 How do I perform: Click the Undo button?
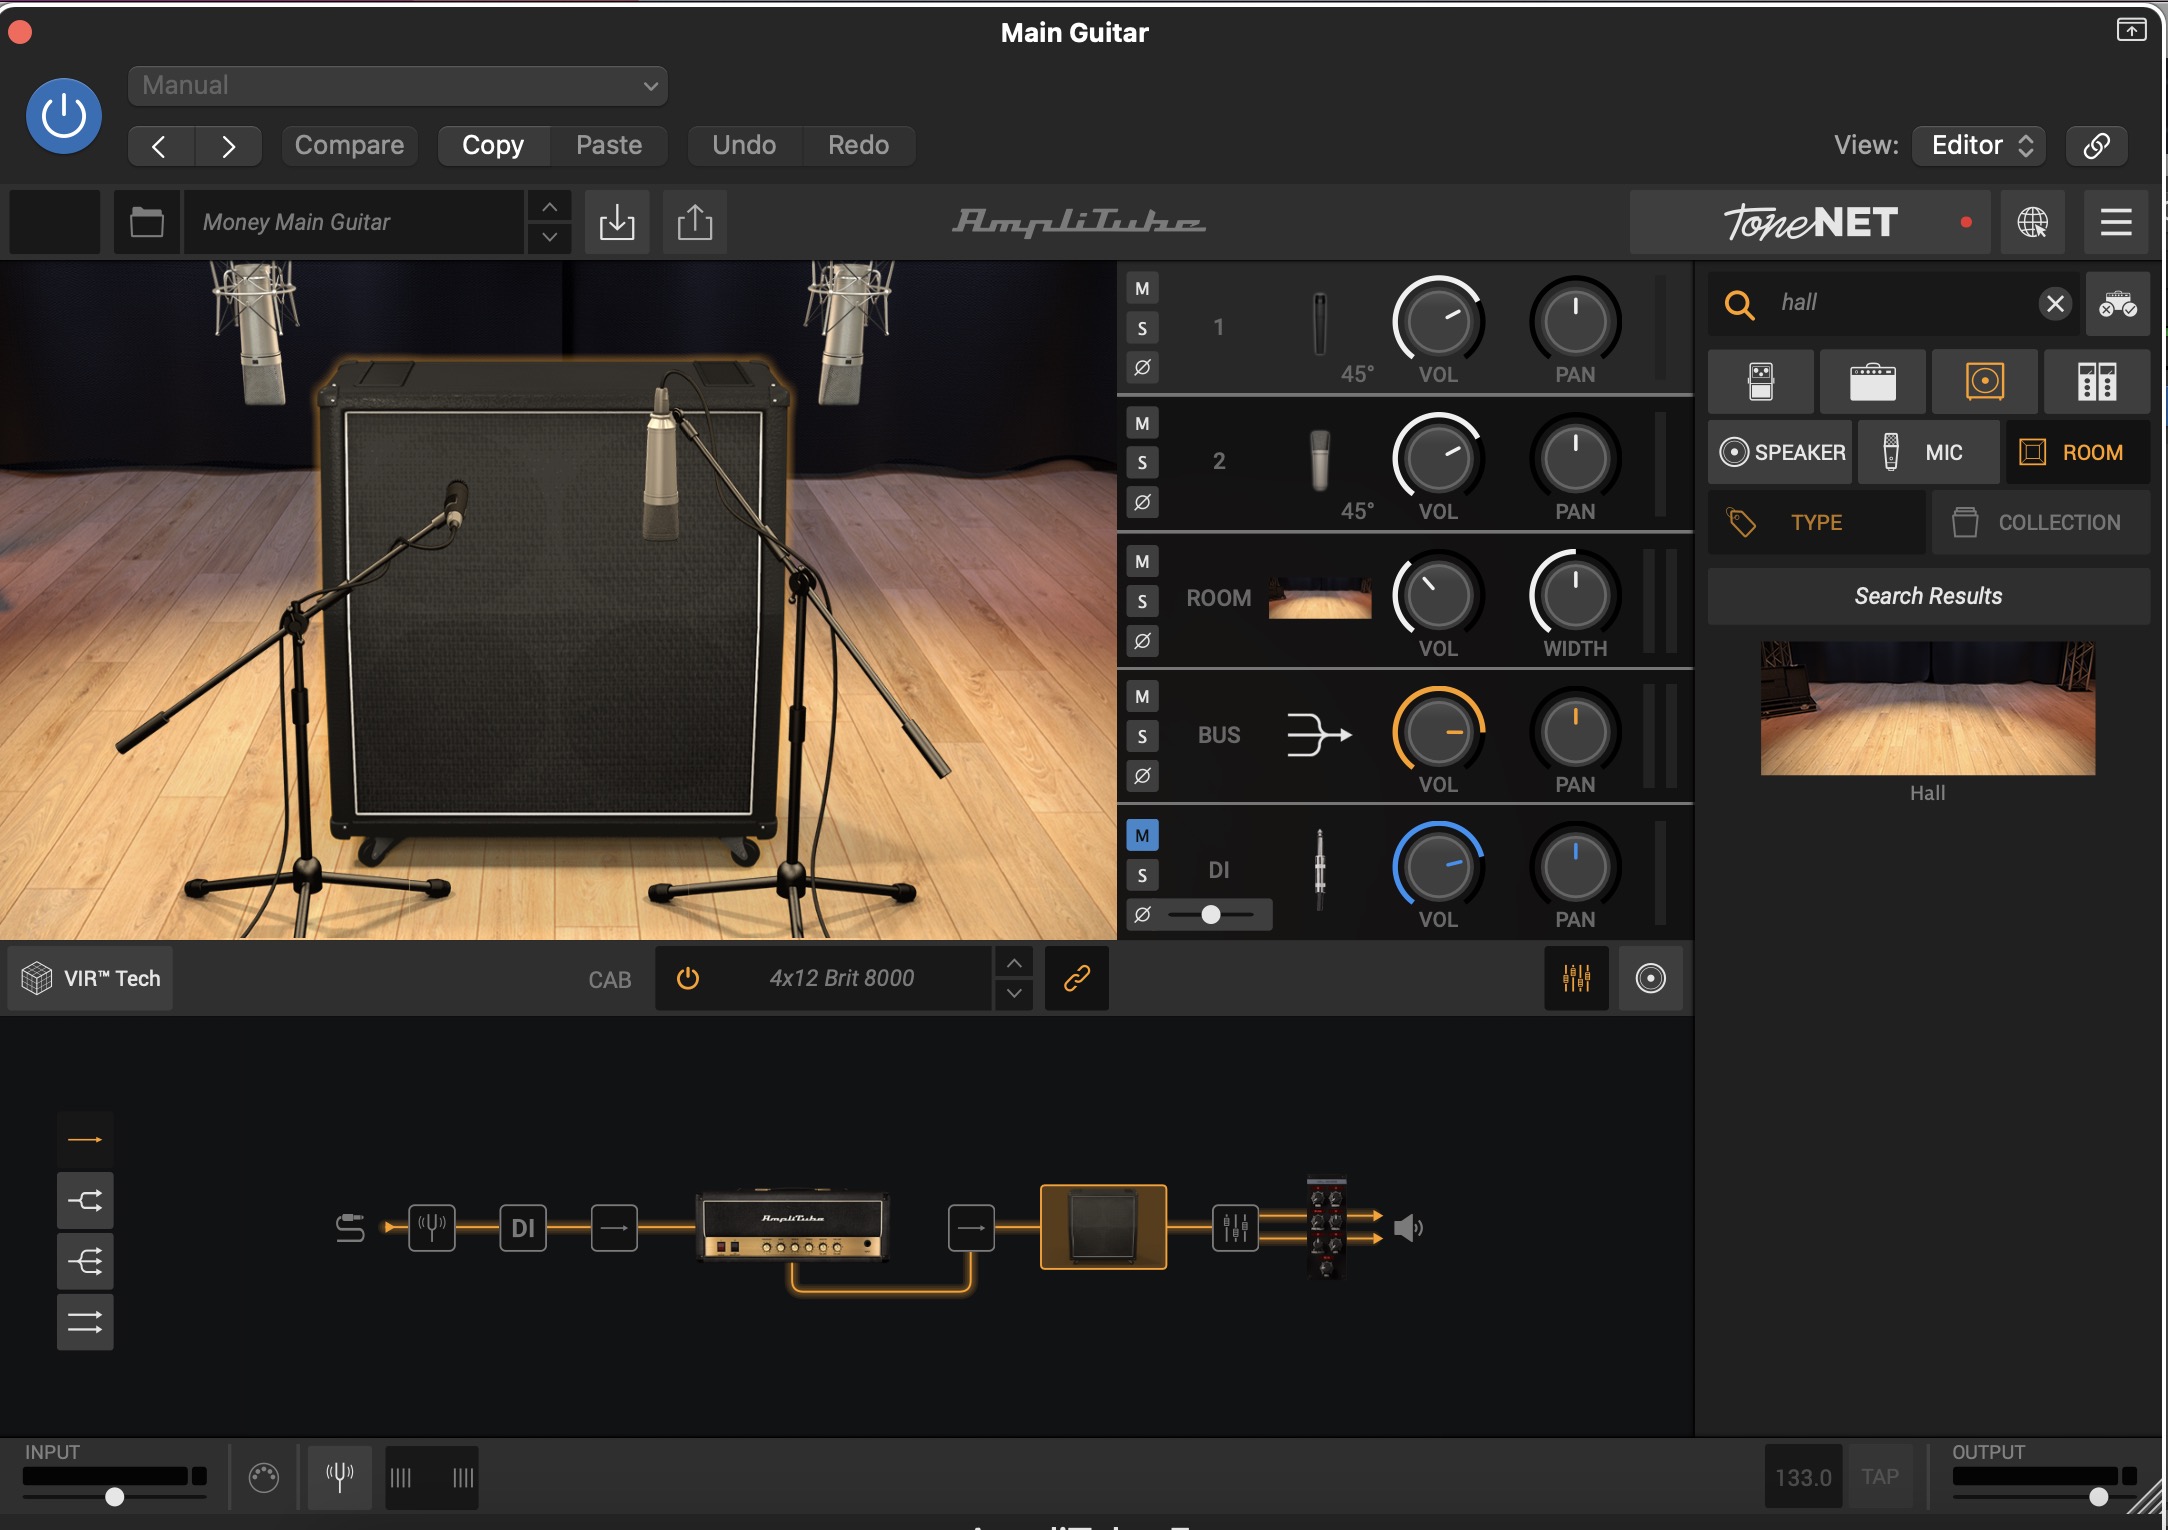coord(744,146)
